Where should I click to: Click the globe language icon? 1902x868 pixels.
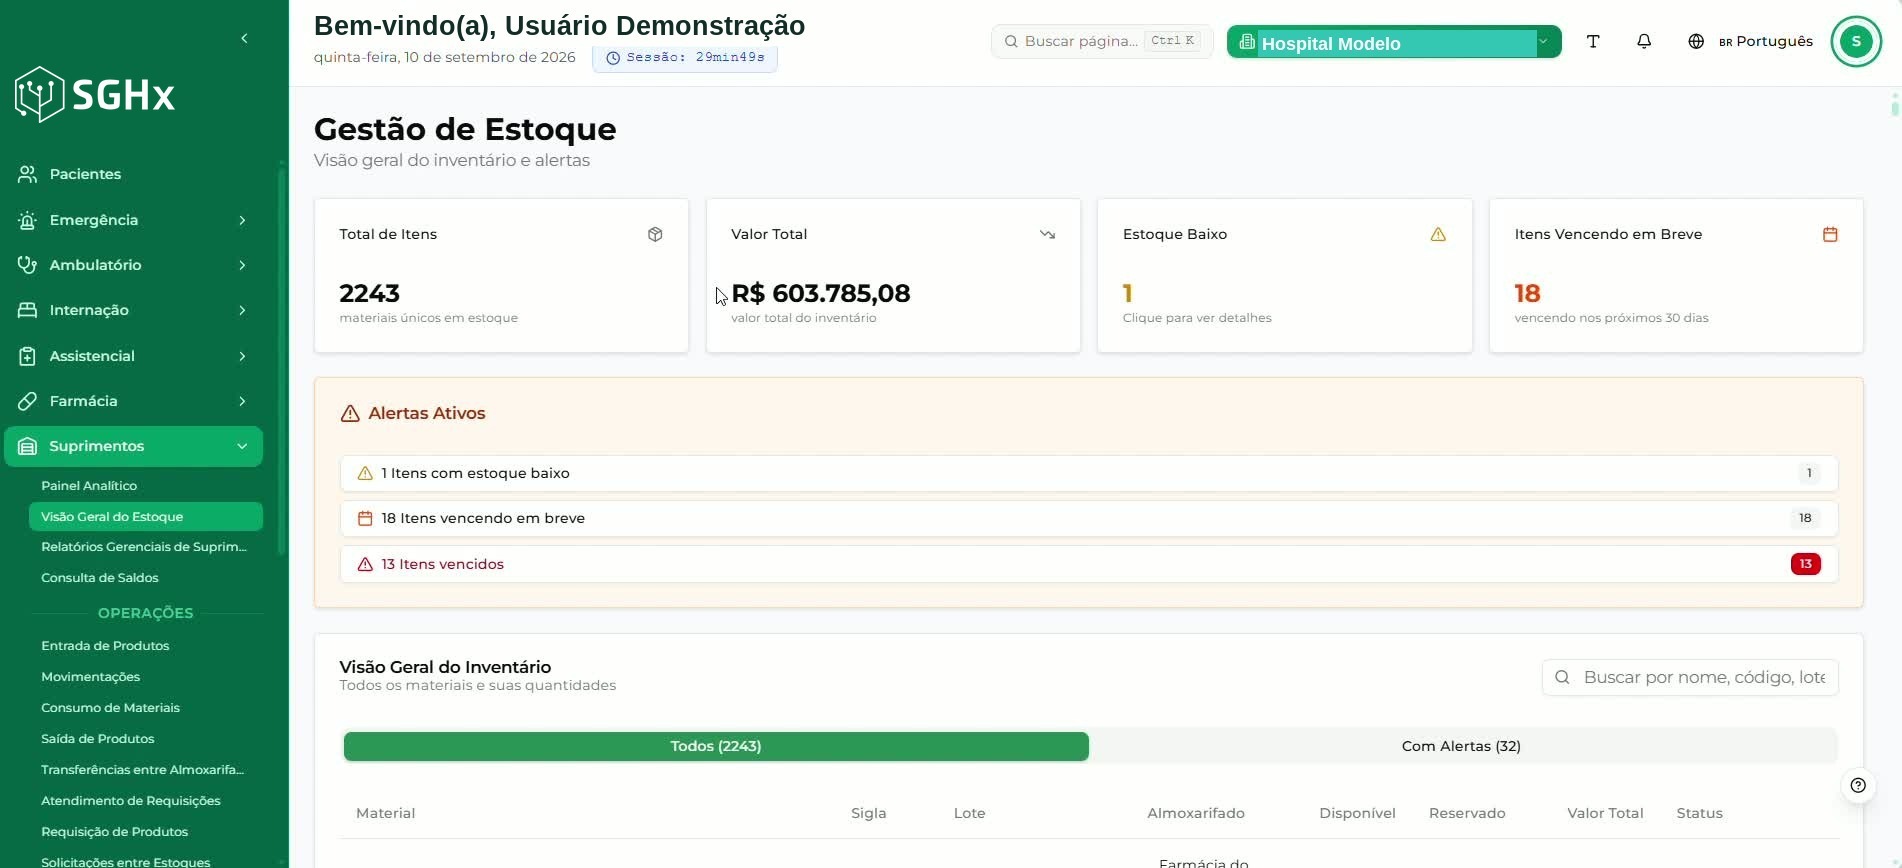click(1696, 41)
